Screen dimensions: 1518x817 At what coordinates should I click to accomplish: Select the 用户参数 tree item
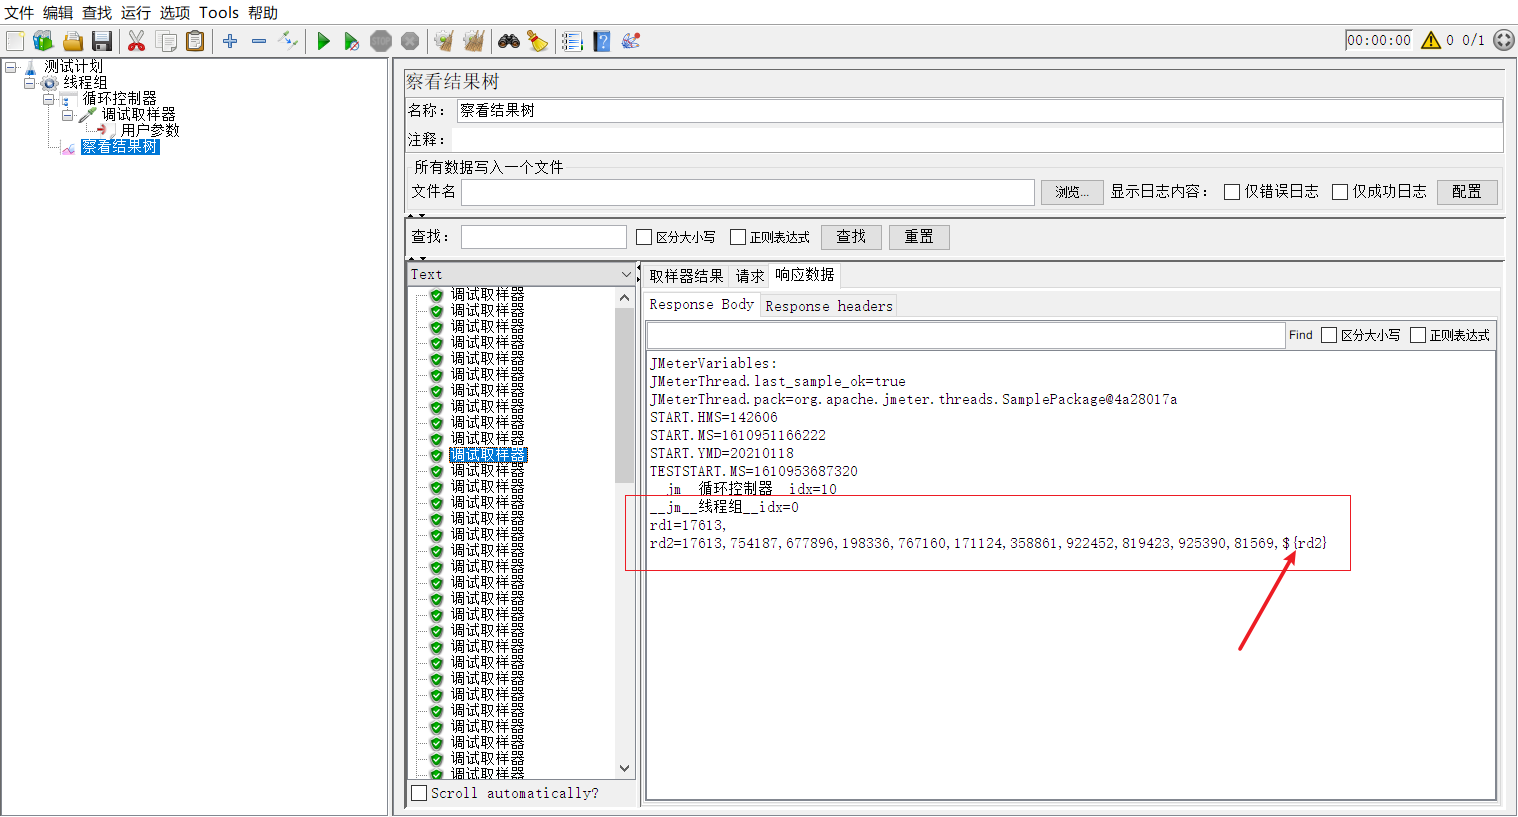(x=148, y=129)
